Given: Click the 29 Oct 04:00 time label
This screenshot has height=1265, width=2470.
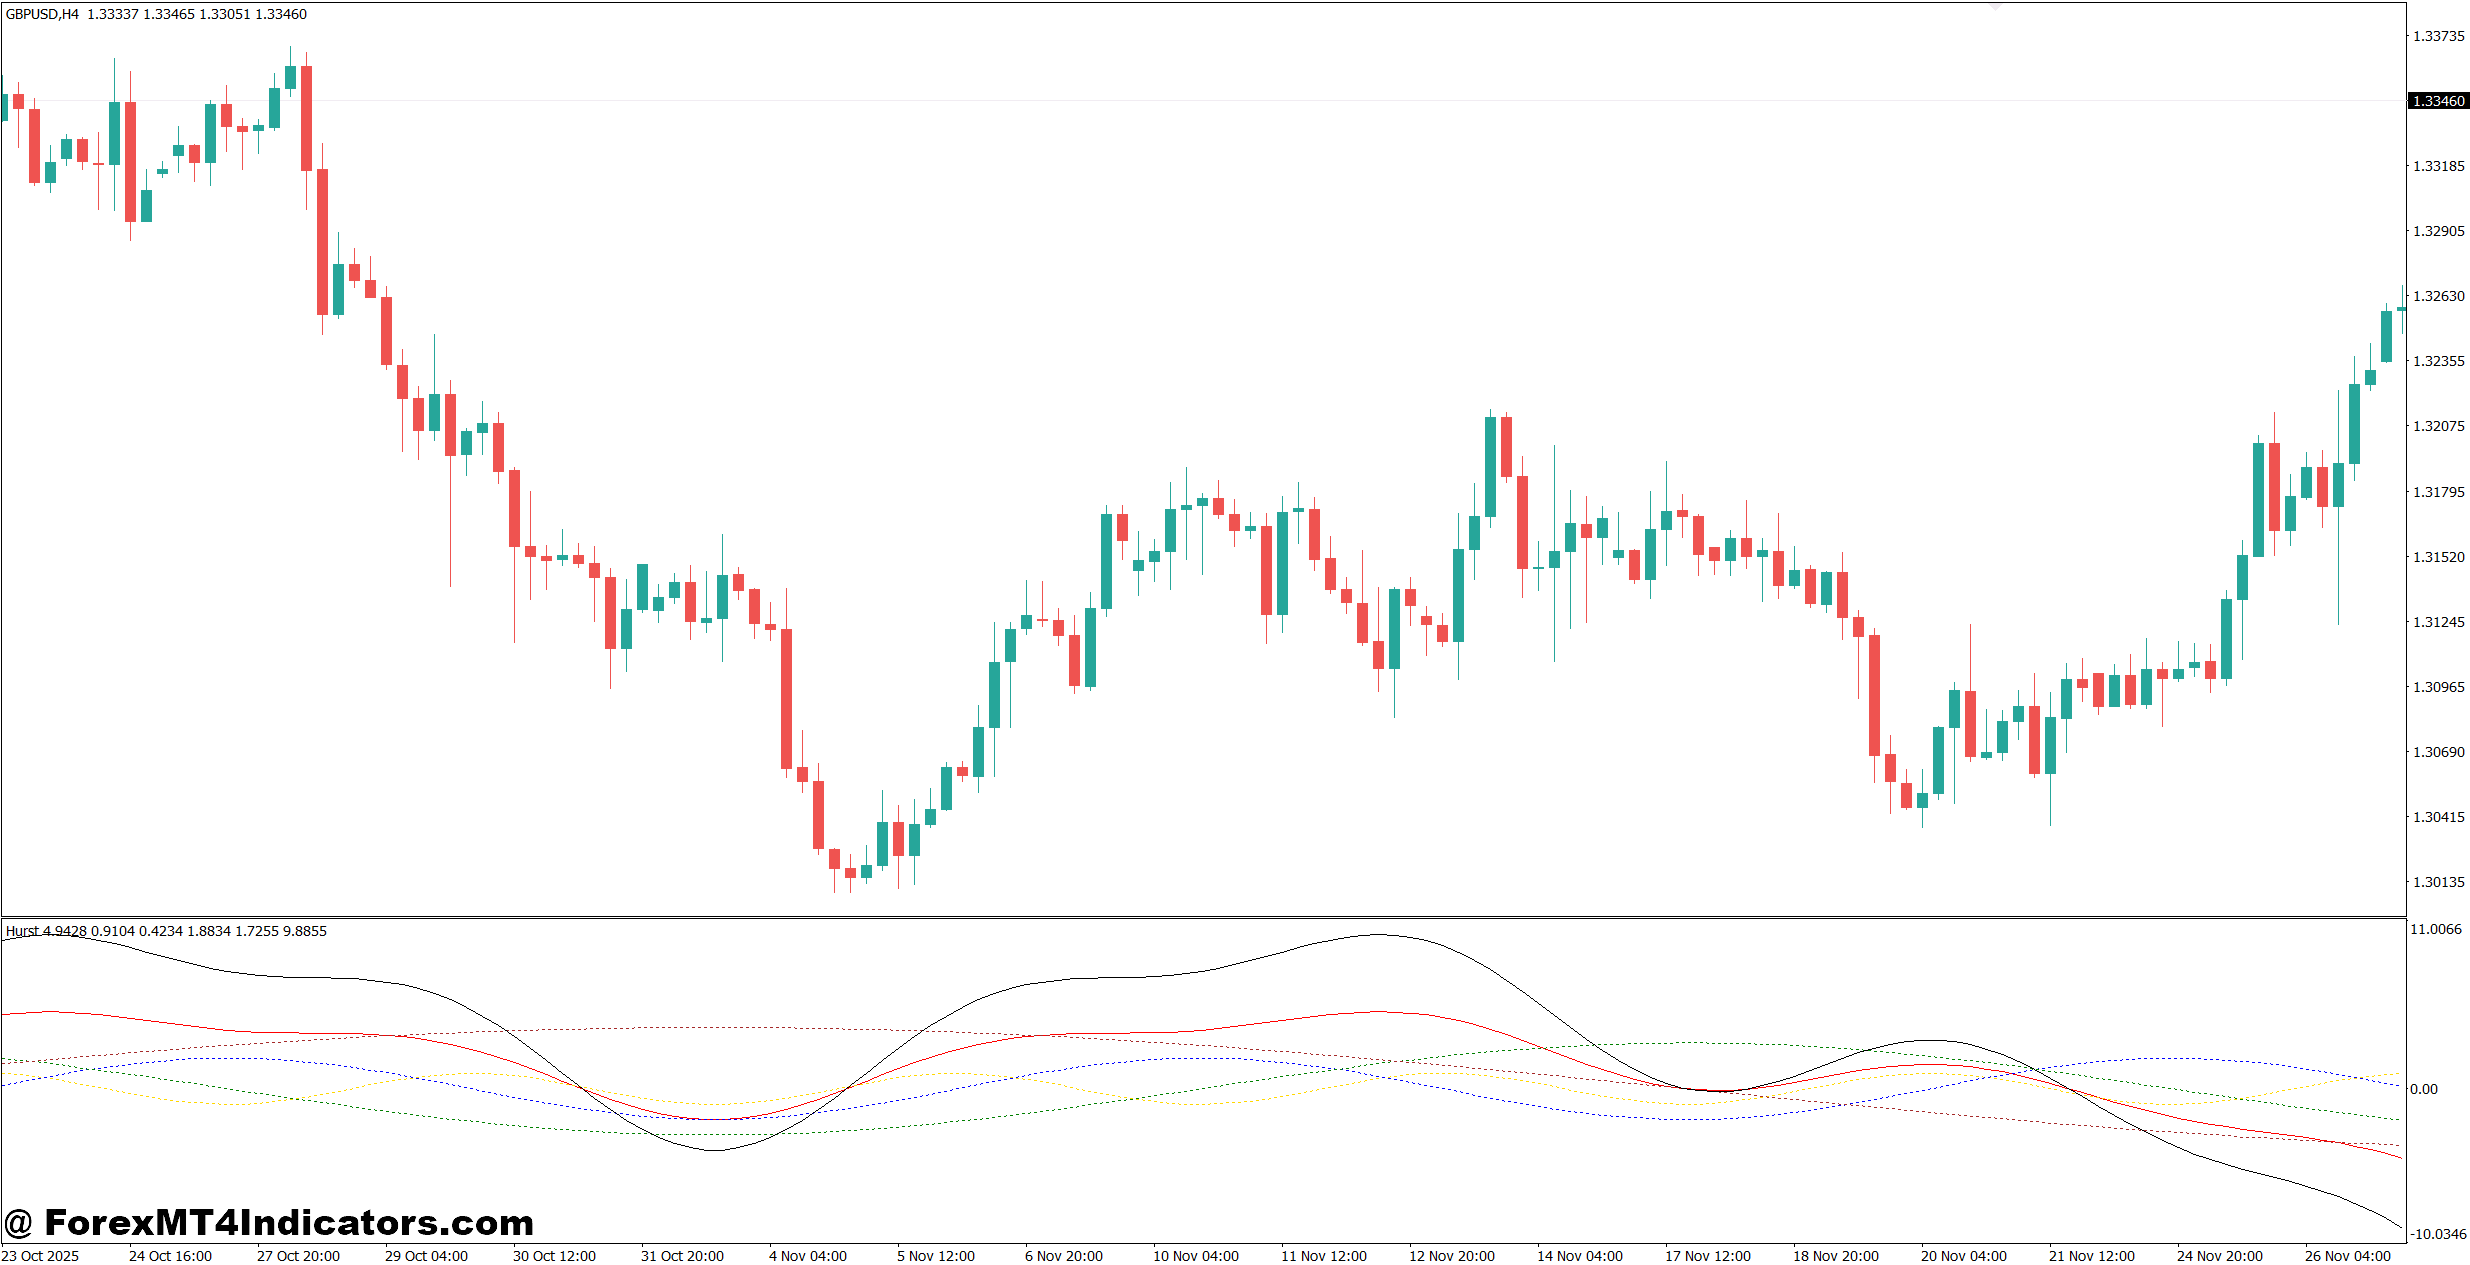Looking at the screenshot, I should [x=426, y=1256].
